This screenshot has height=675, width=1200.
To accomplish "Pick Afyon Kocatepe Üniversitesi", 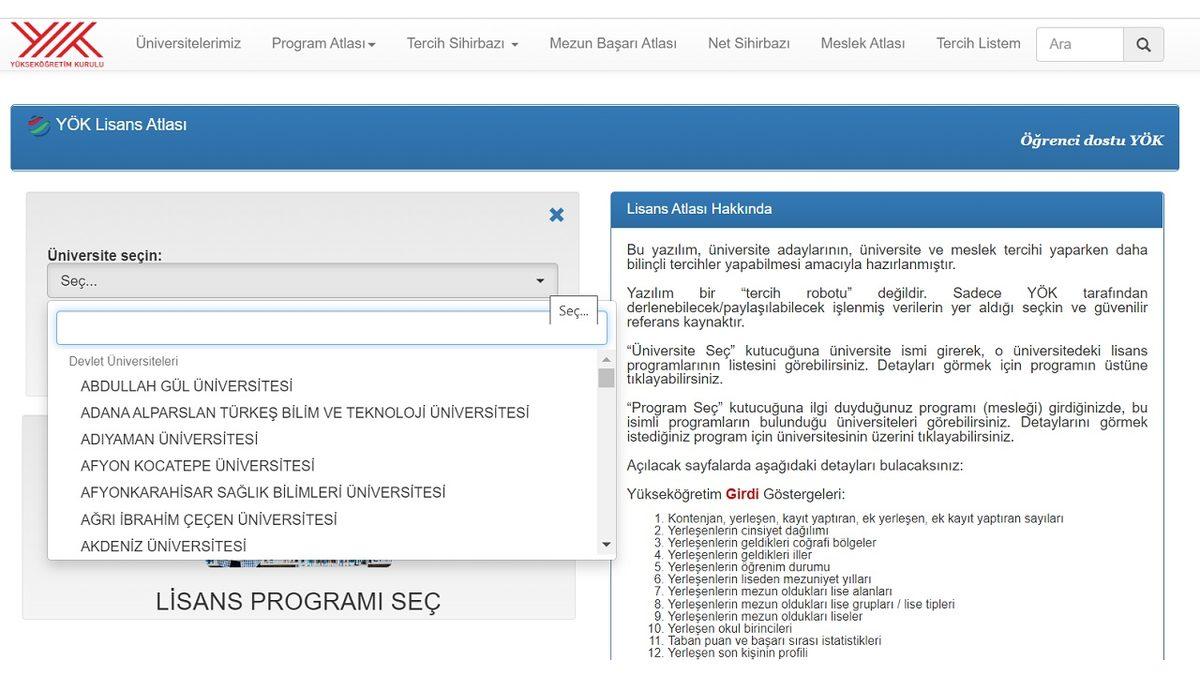I will pyautogui.click(x=197, y=466).
